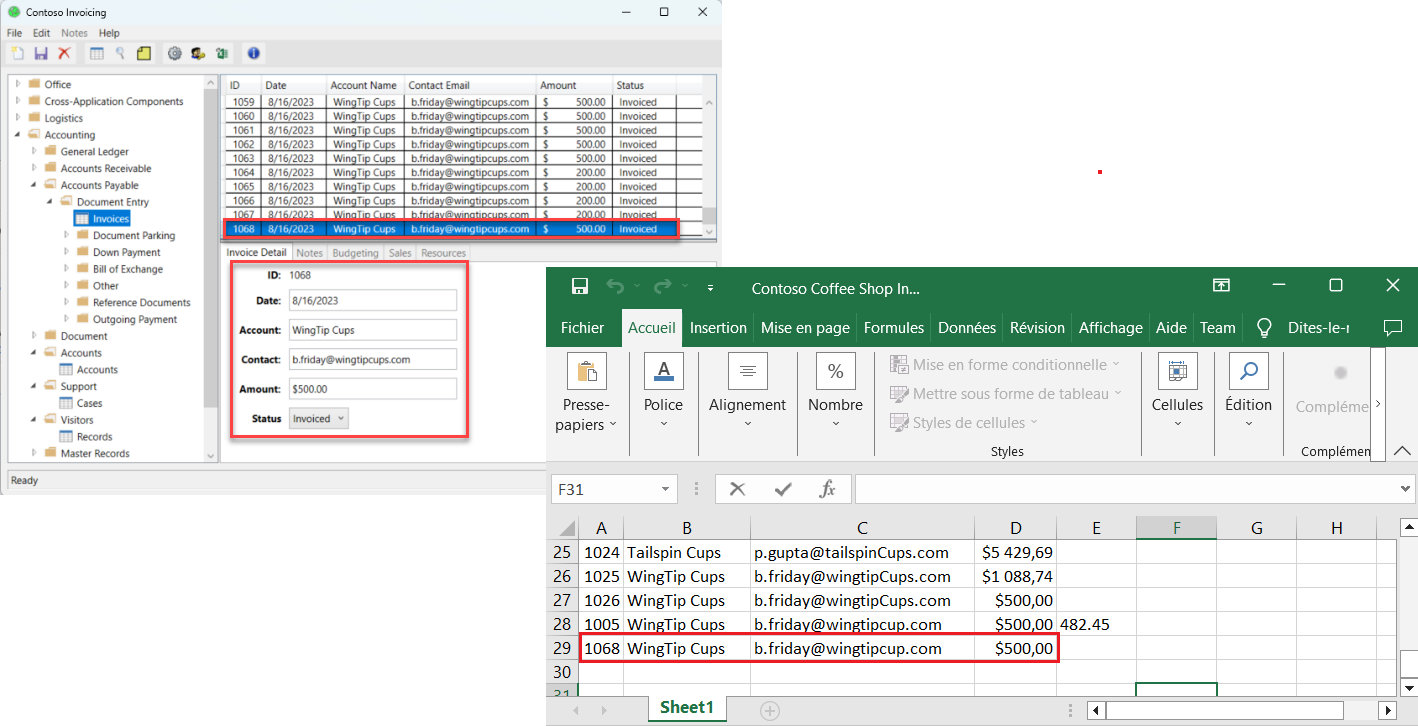Sort by the Contact Email column header

pyautogui.click(x=470, y=85)
